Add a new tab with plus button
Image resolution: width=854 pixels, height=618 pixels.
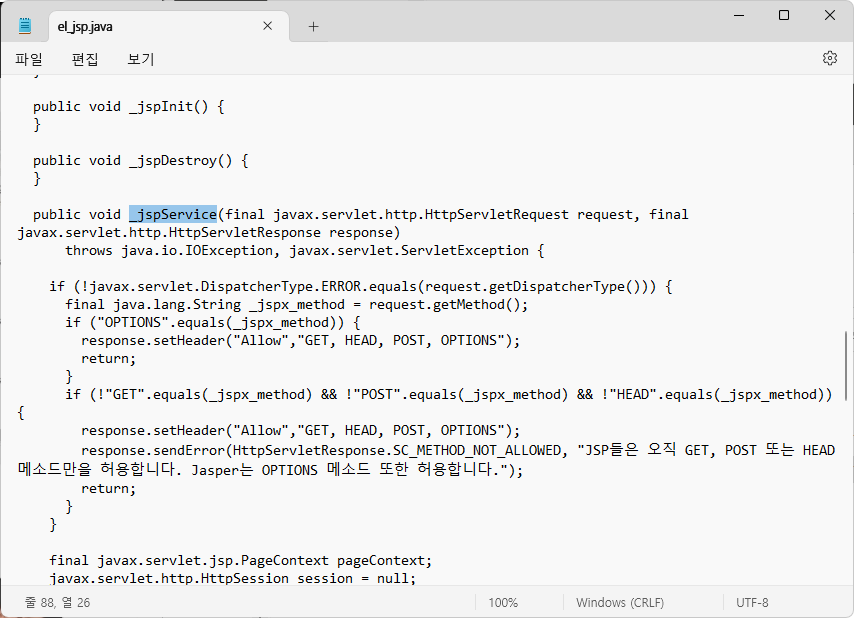click(313, 26)
